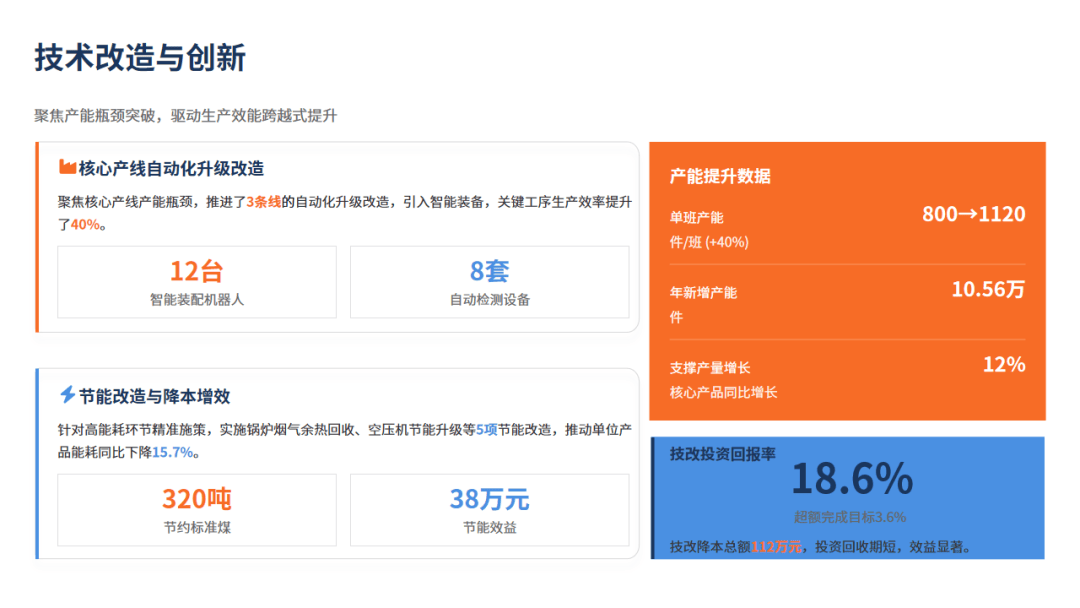The height and width of the screenshot is (608, 1080).
Task: Click the large 18.6% return rate figure
Action: 851,479
